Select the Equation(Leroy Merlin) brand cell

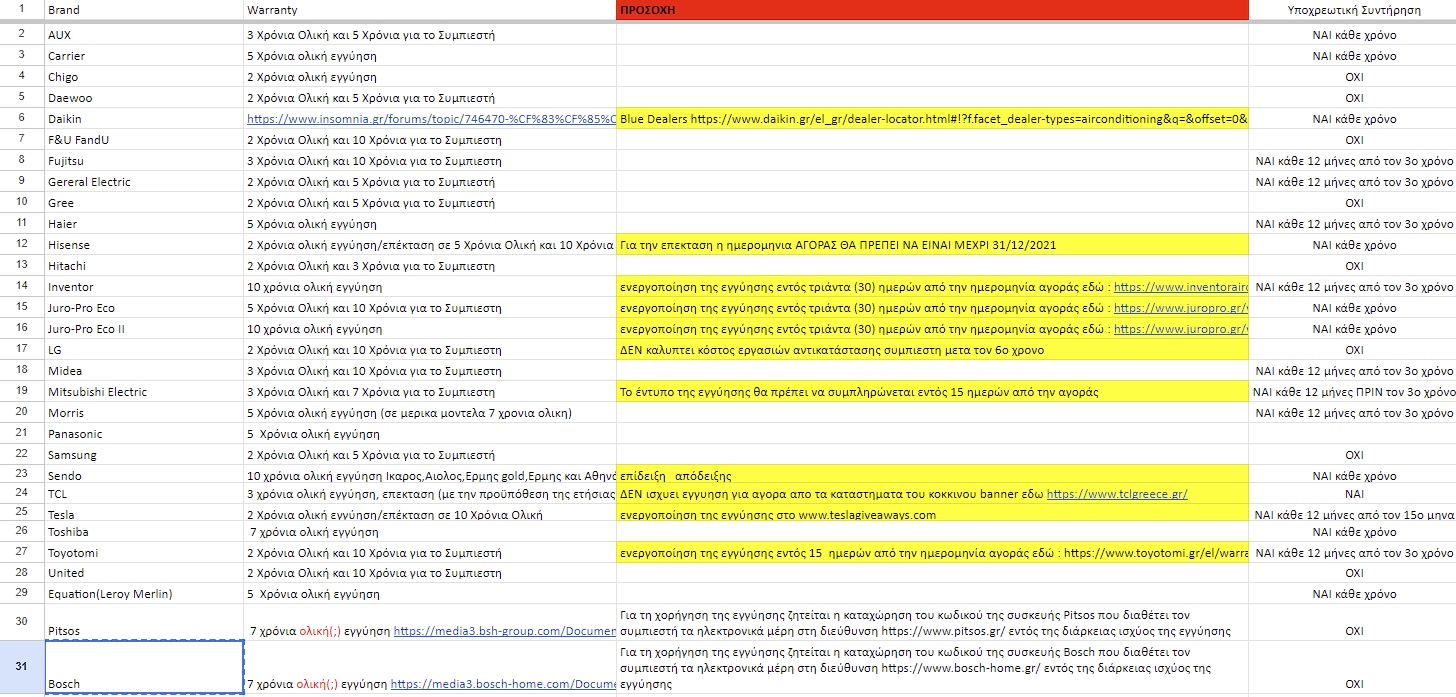[144, 594]
